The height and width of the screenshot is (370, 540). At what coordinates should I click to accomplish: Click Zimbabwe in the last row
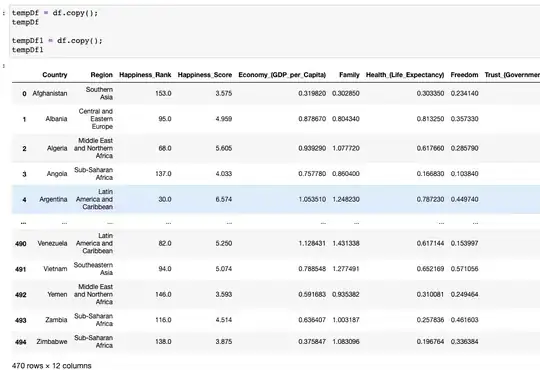[x=52, y=341]
